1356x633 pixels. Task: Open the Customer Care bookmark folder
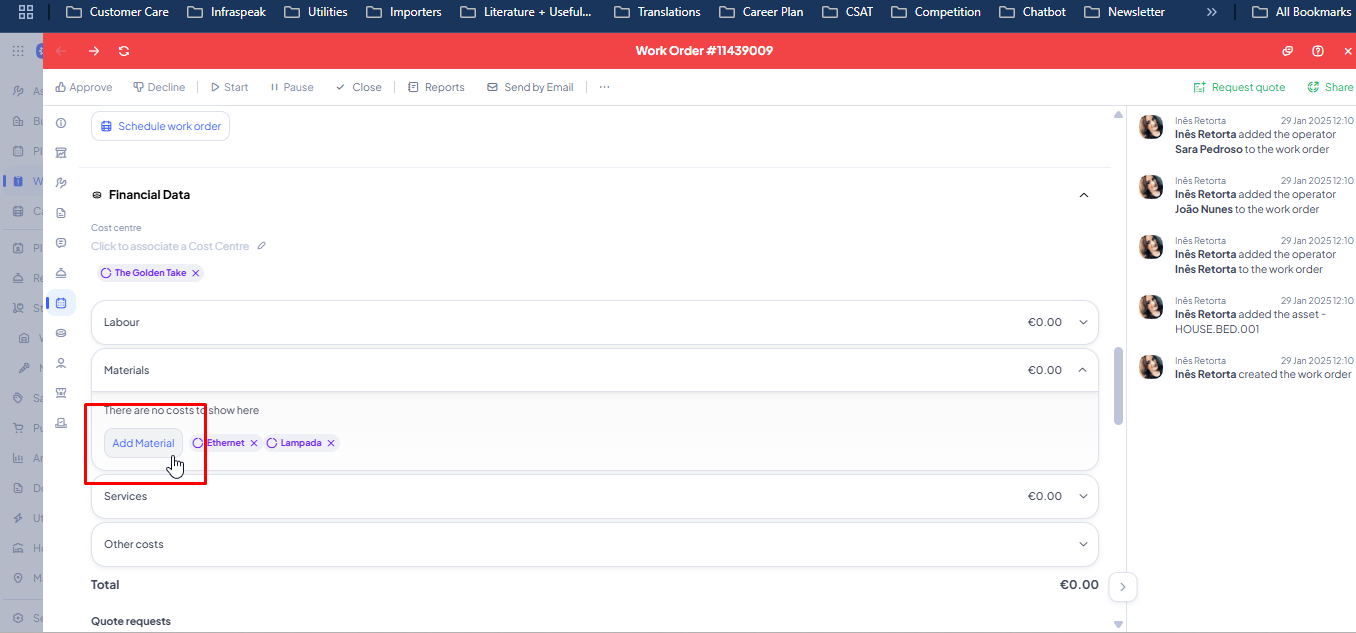(117, 12)
